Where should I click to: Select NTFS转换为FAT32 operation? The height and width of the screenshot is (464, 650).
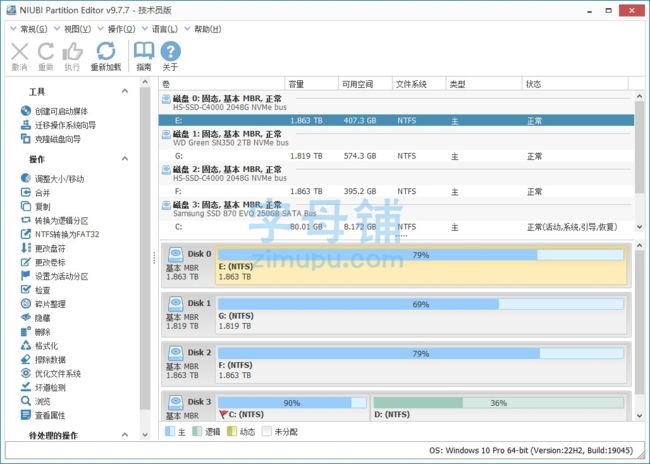pyautogui.click(x=60, y=234)
